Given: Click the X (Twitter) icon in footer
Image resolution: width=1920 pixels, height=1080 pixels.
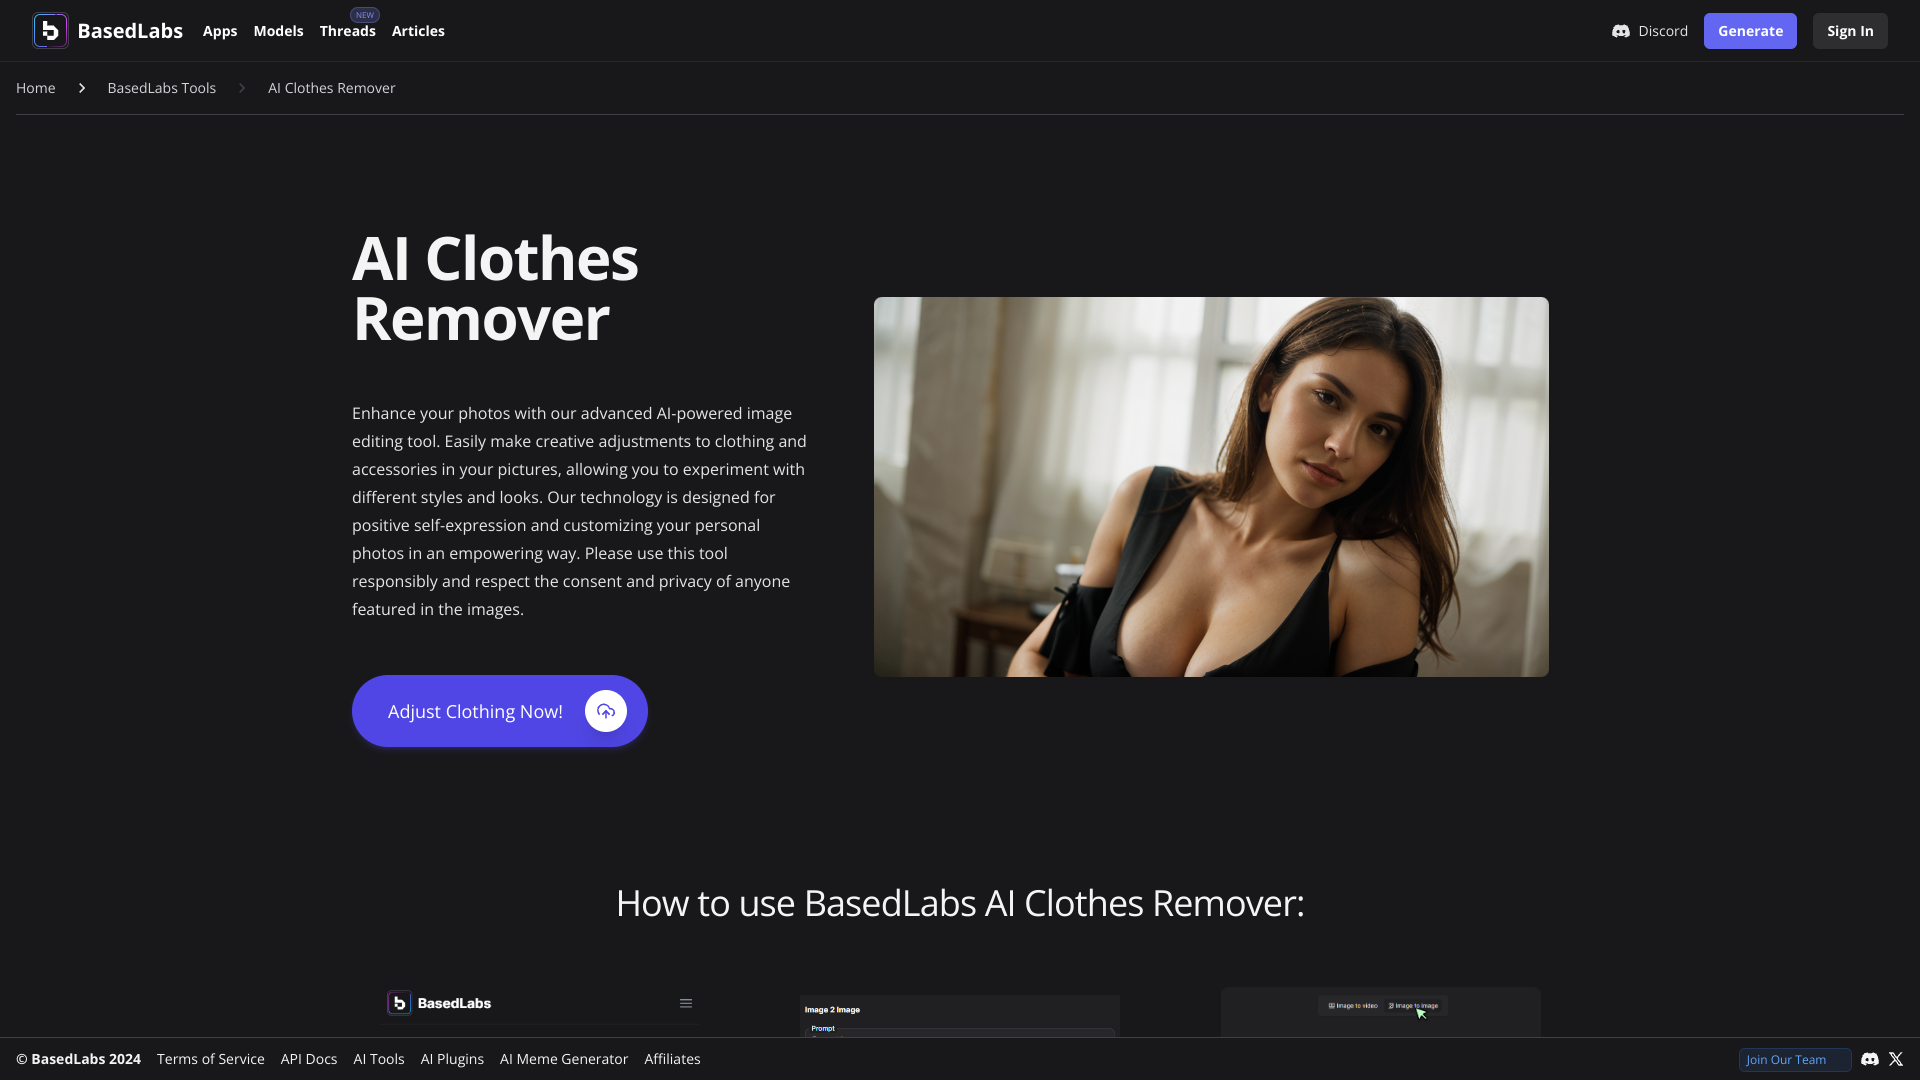Looking at the screenshot, I should pos(1896,1058).
